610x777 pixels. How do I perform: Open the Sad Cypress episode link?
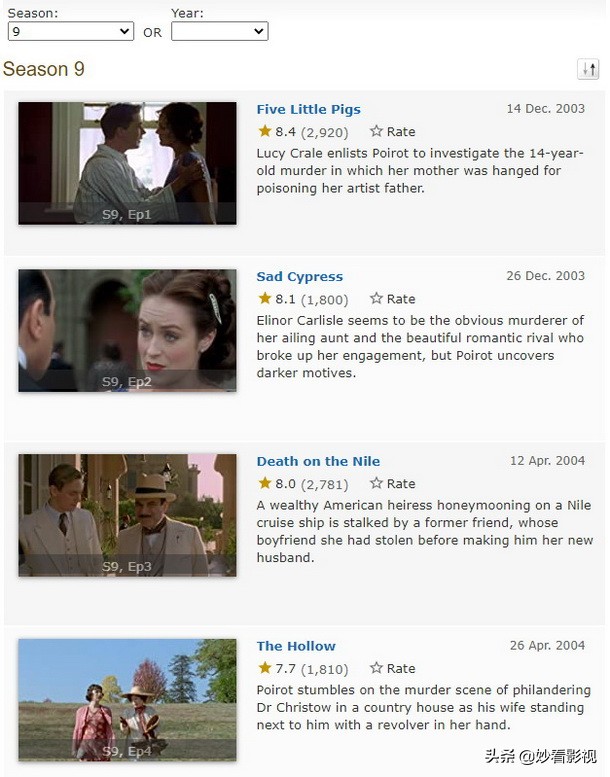tap(299, 277)
